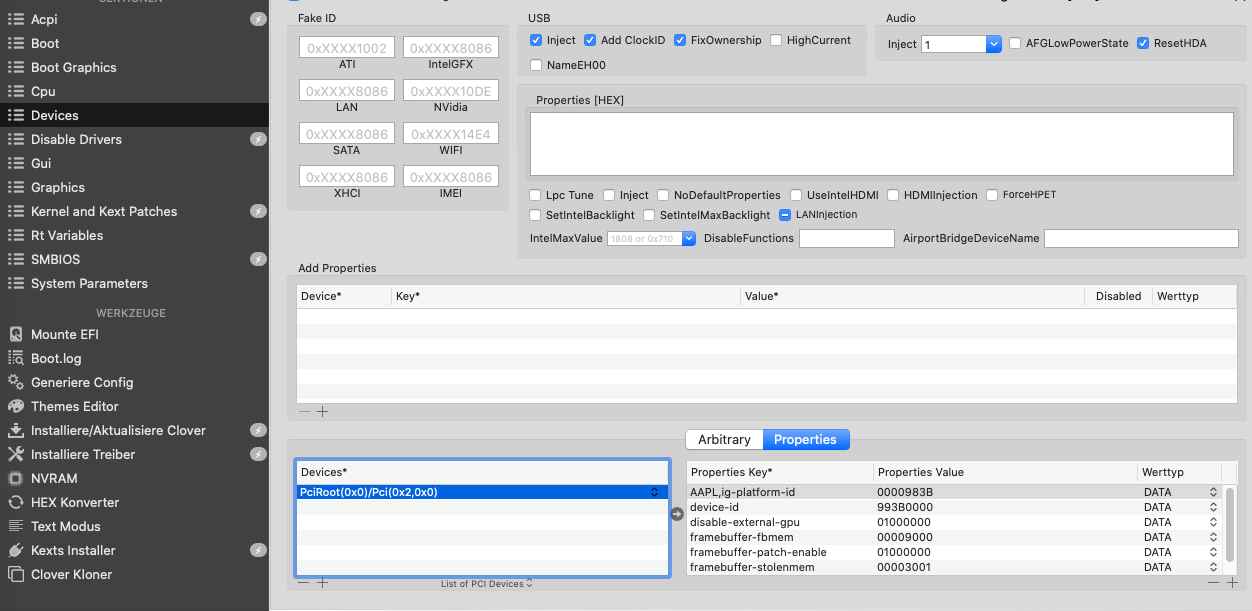Open the Boot.log viewer icon
Viewport: 1252px width, 611px height.
pyautogui.click(x=15, y=358)
